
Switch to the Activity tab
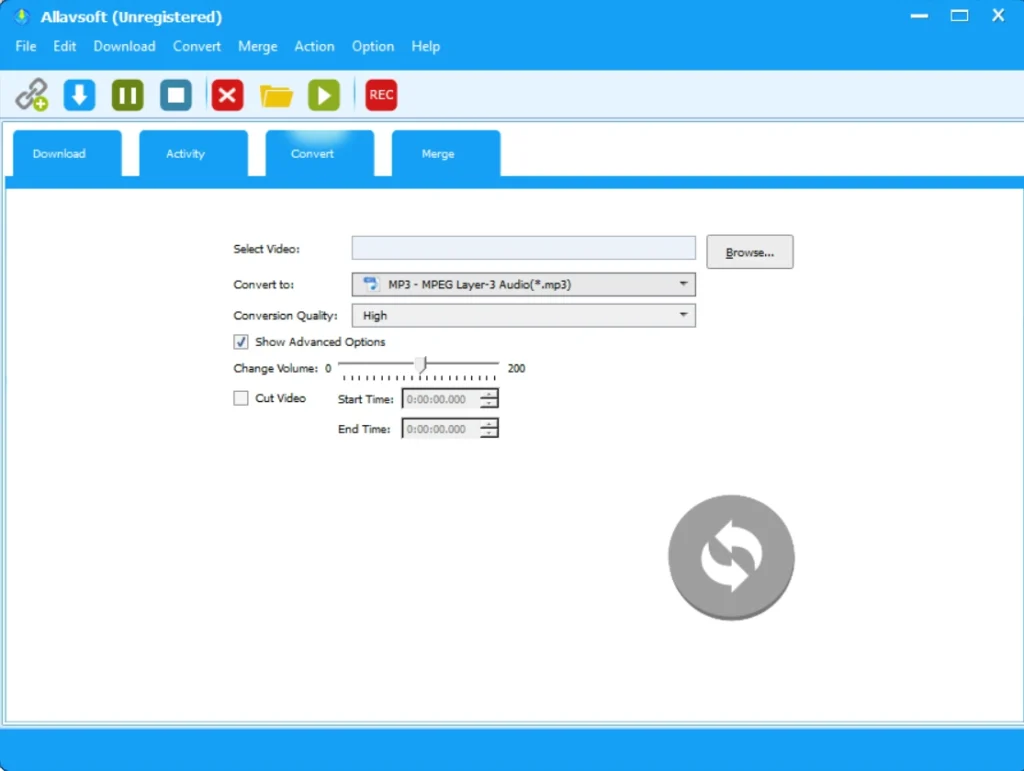(x=185, y=153)
